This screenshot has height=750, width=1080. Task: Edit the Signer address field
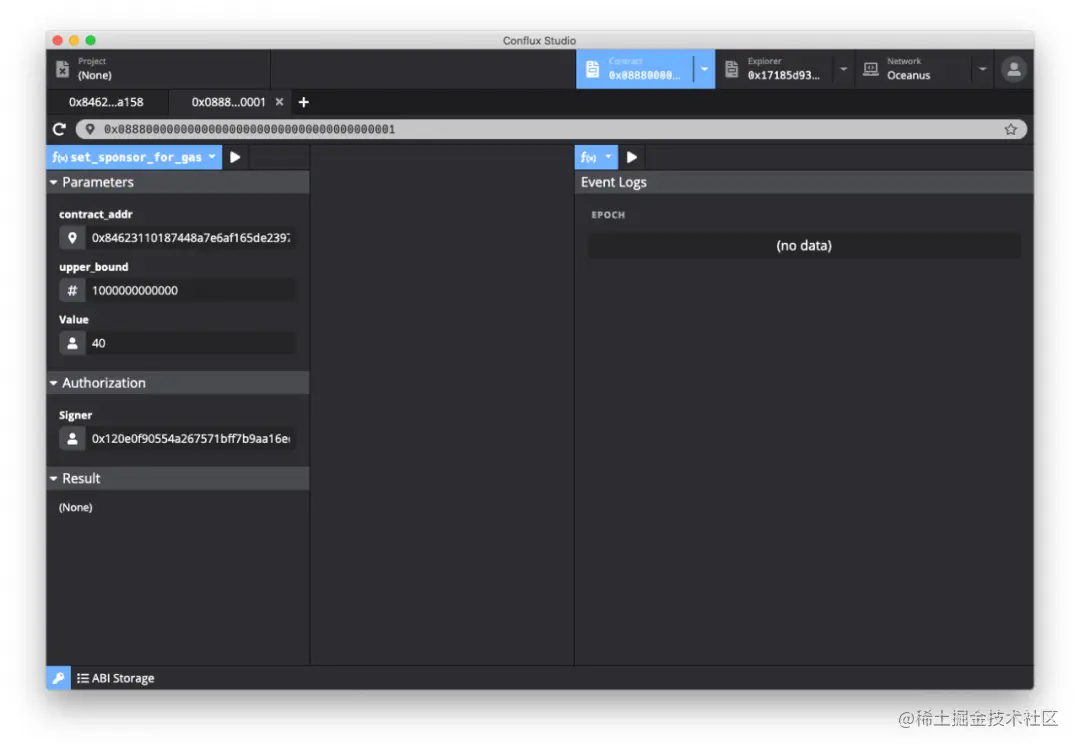190,439
